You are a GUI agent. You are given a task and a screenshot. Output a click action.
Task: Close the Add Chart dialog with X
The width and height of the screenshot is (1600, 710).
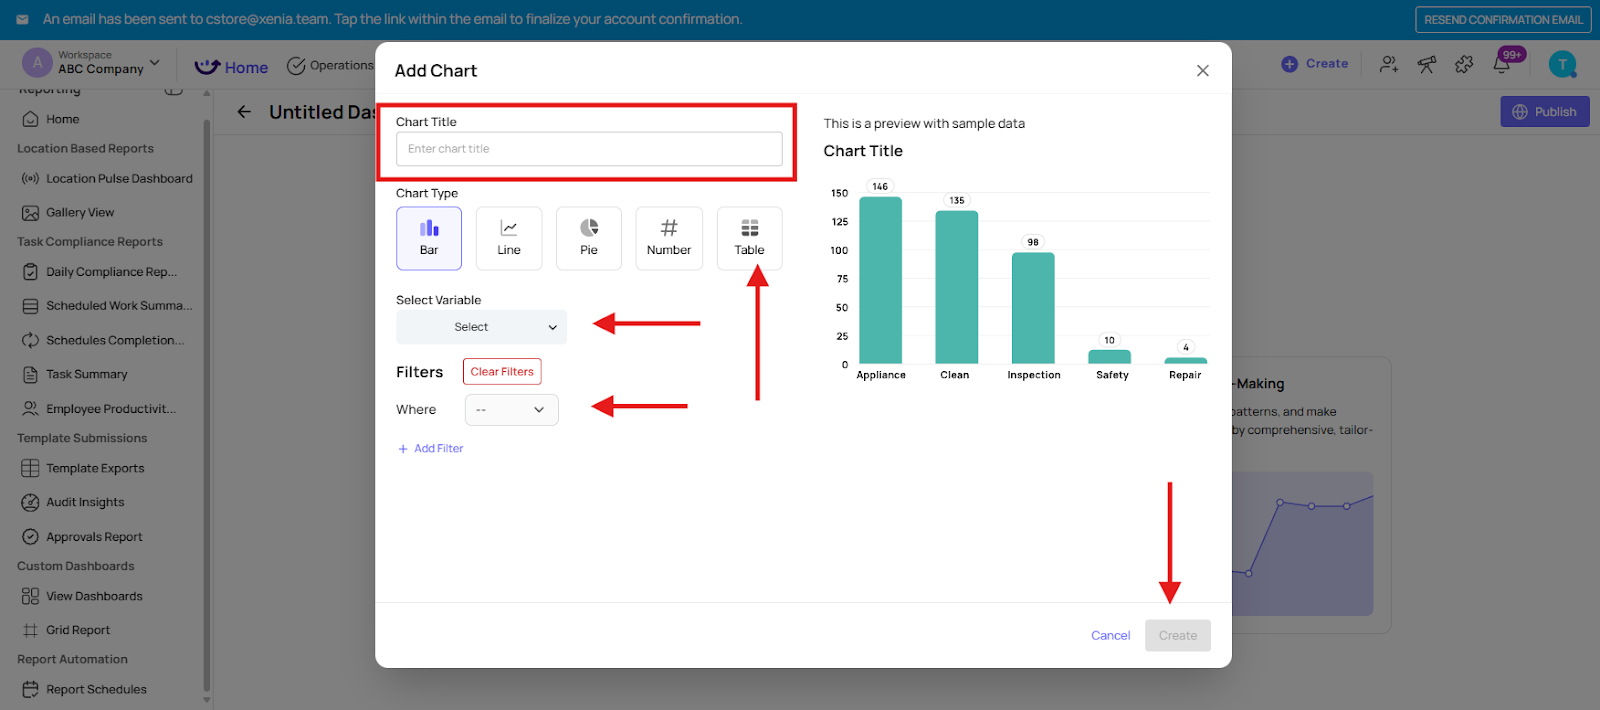click(x=1202, y=71)
